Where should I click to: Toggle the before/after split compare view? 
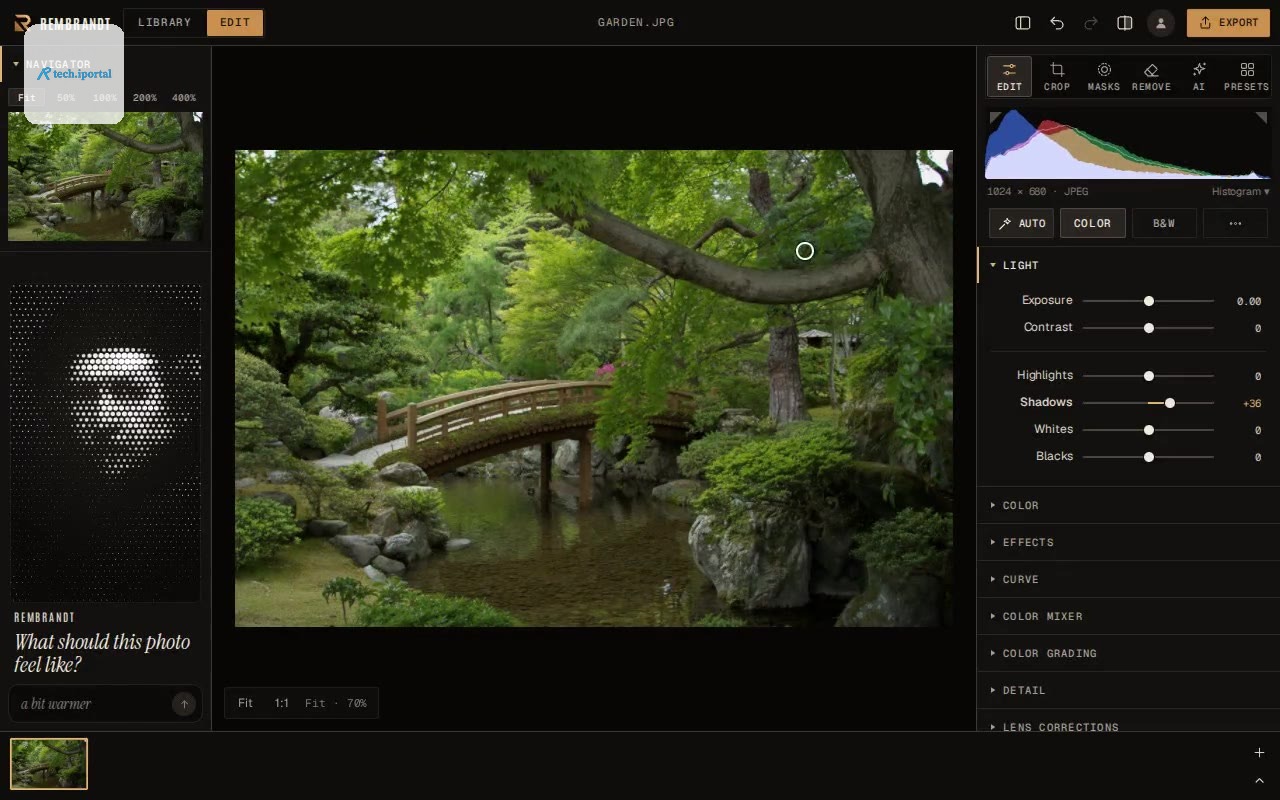[x=1125, y=22]
